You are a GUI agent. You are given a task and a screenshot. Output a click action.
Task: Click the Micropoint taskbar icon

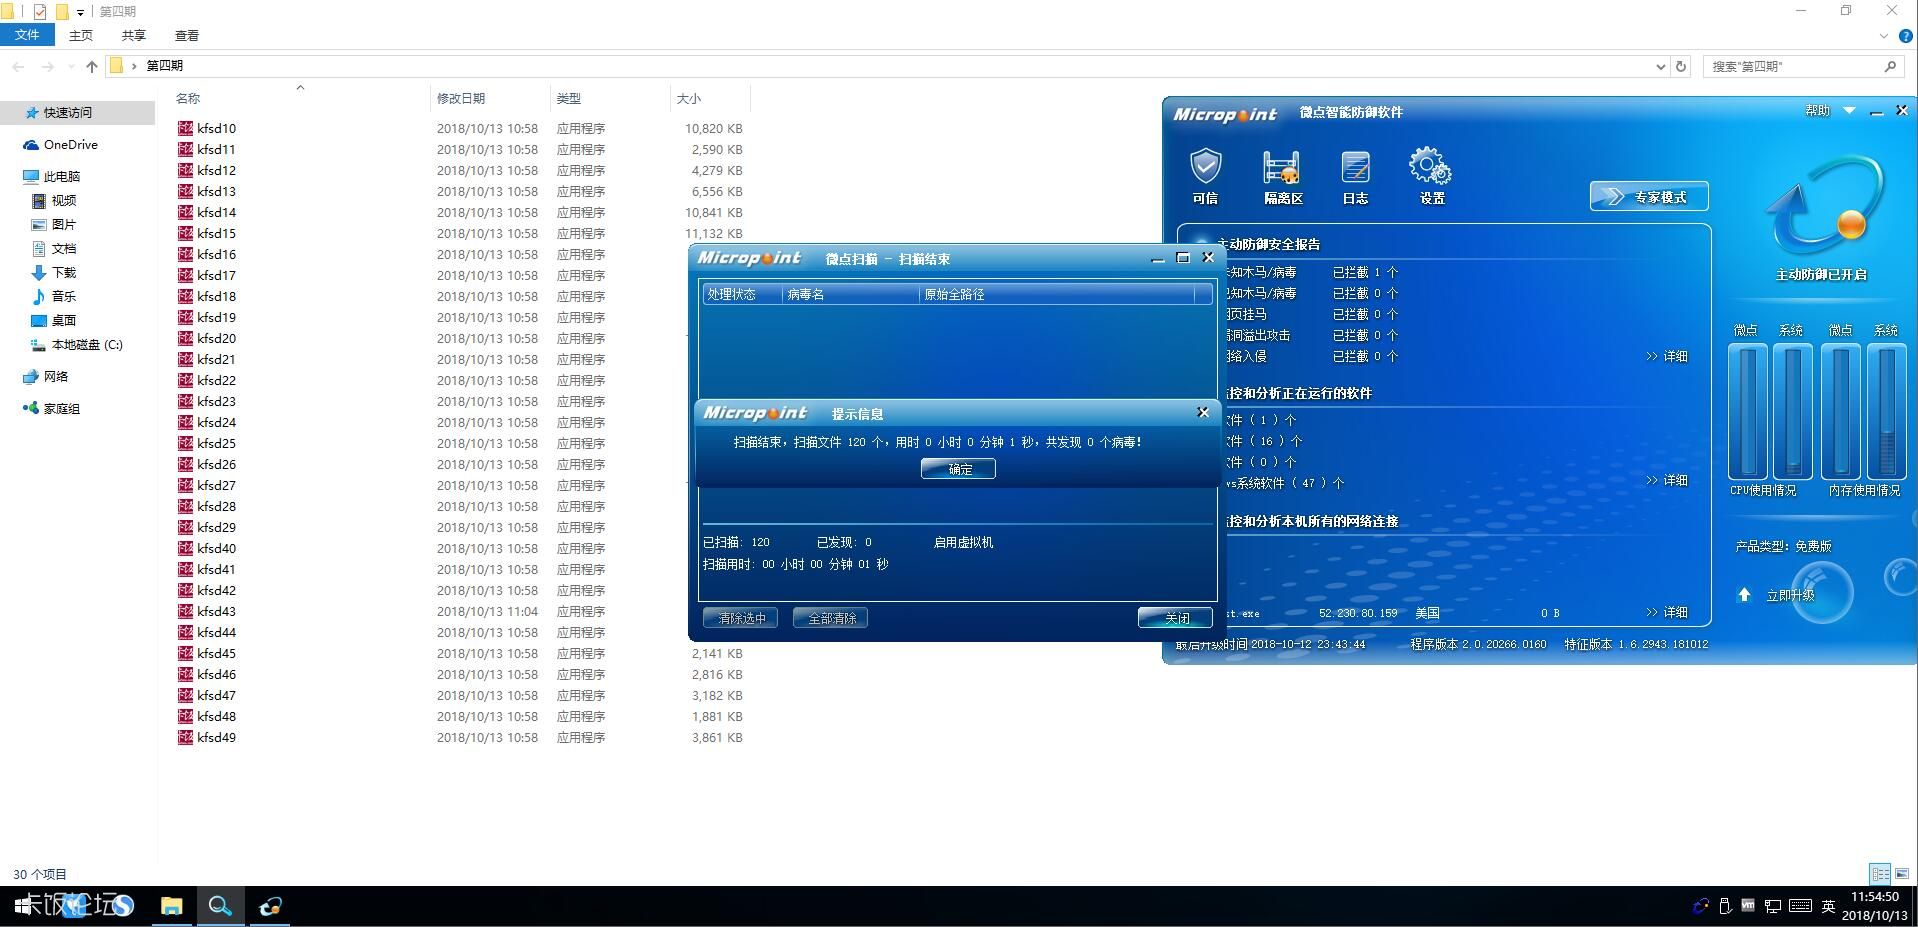[269, 906]
